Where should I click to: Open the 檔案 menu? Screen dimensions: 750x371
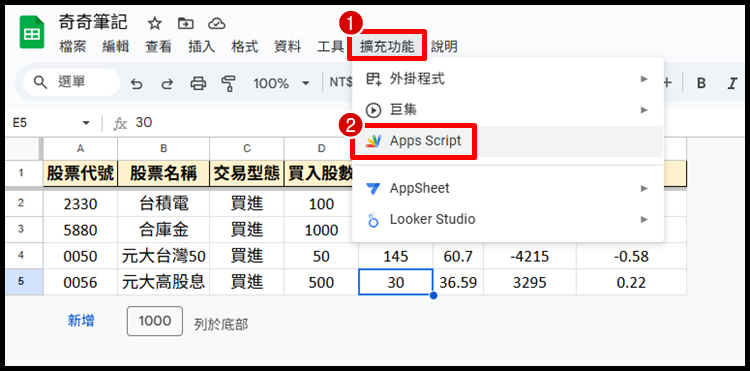click(x=73, y=46)
